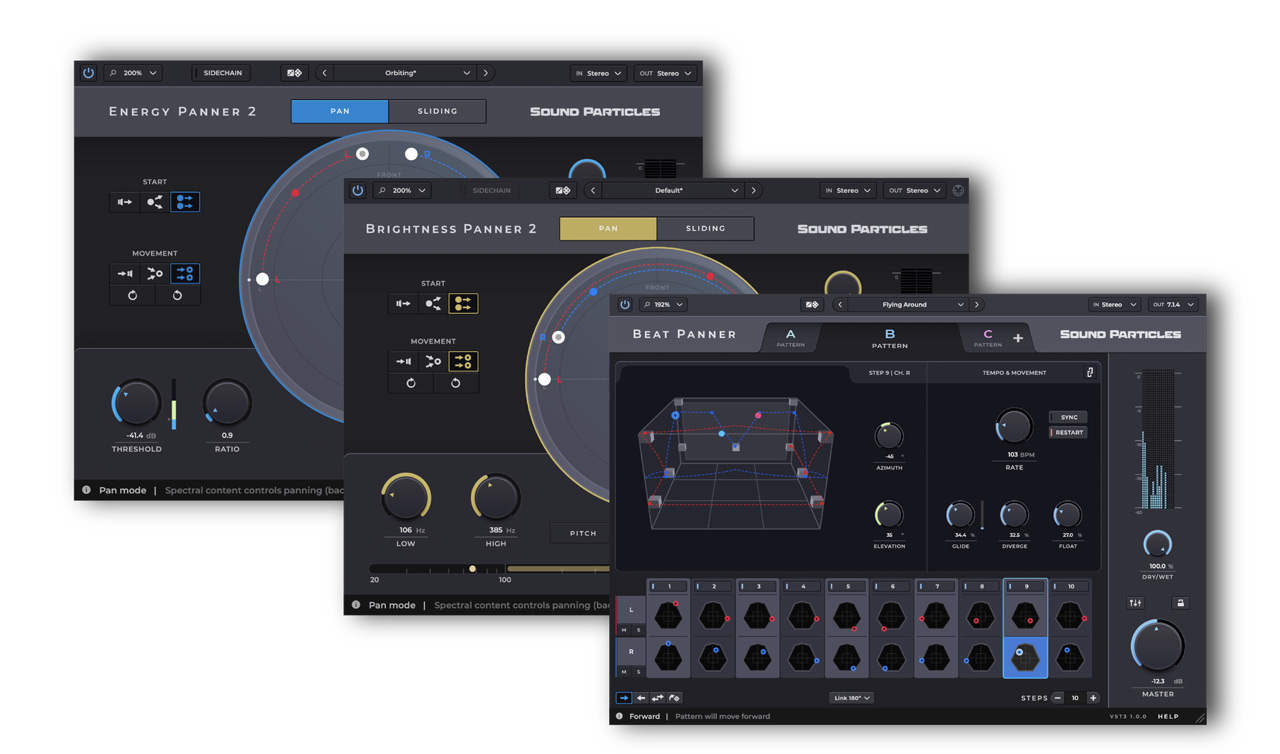1280x754 pixels.
Task: Open the Flying Around preset dropdown
Action: pos(908,305)
